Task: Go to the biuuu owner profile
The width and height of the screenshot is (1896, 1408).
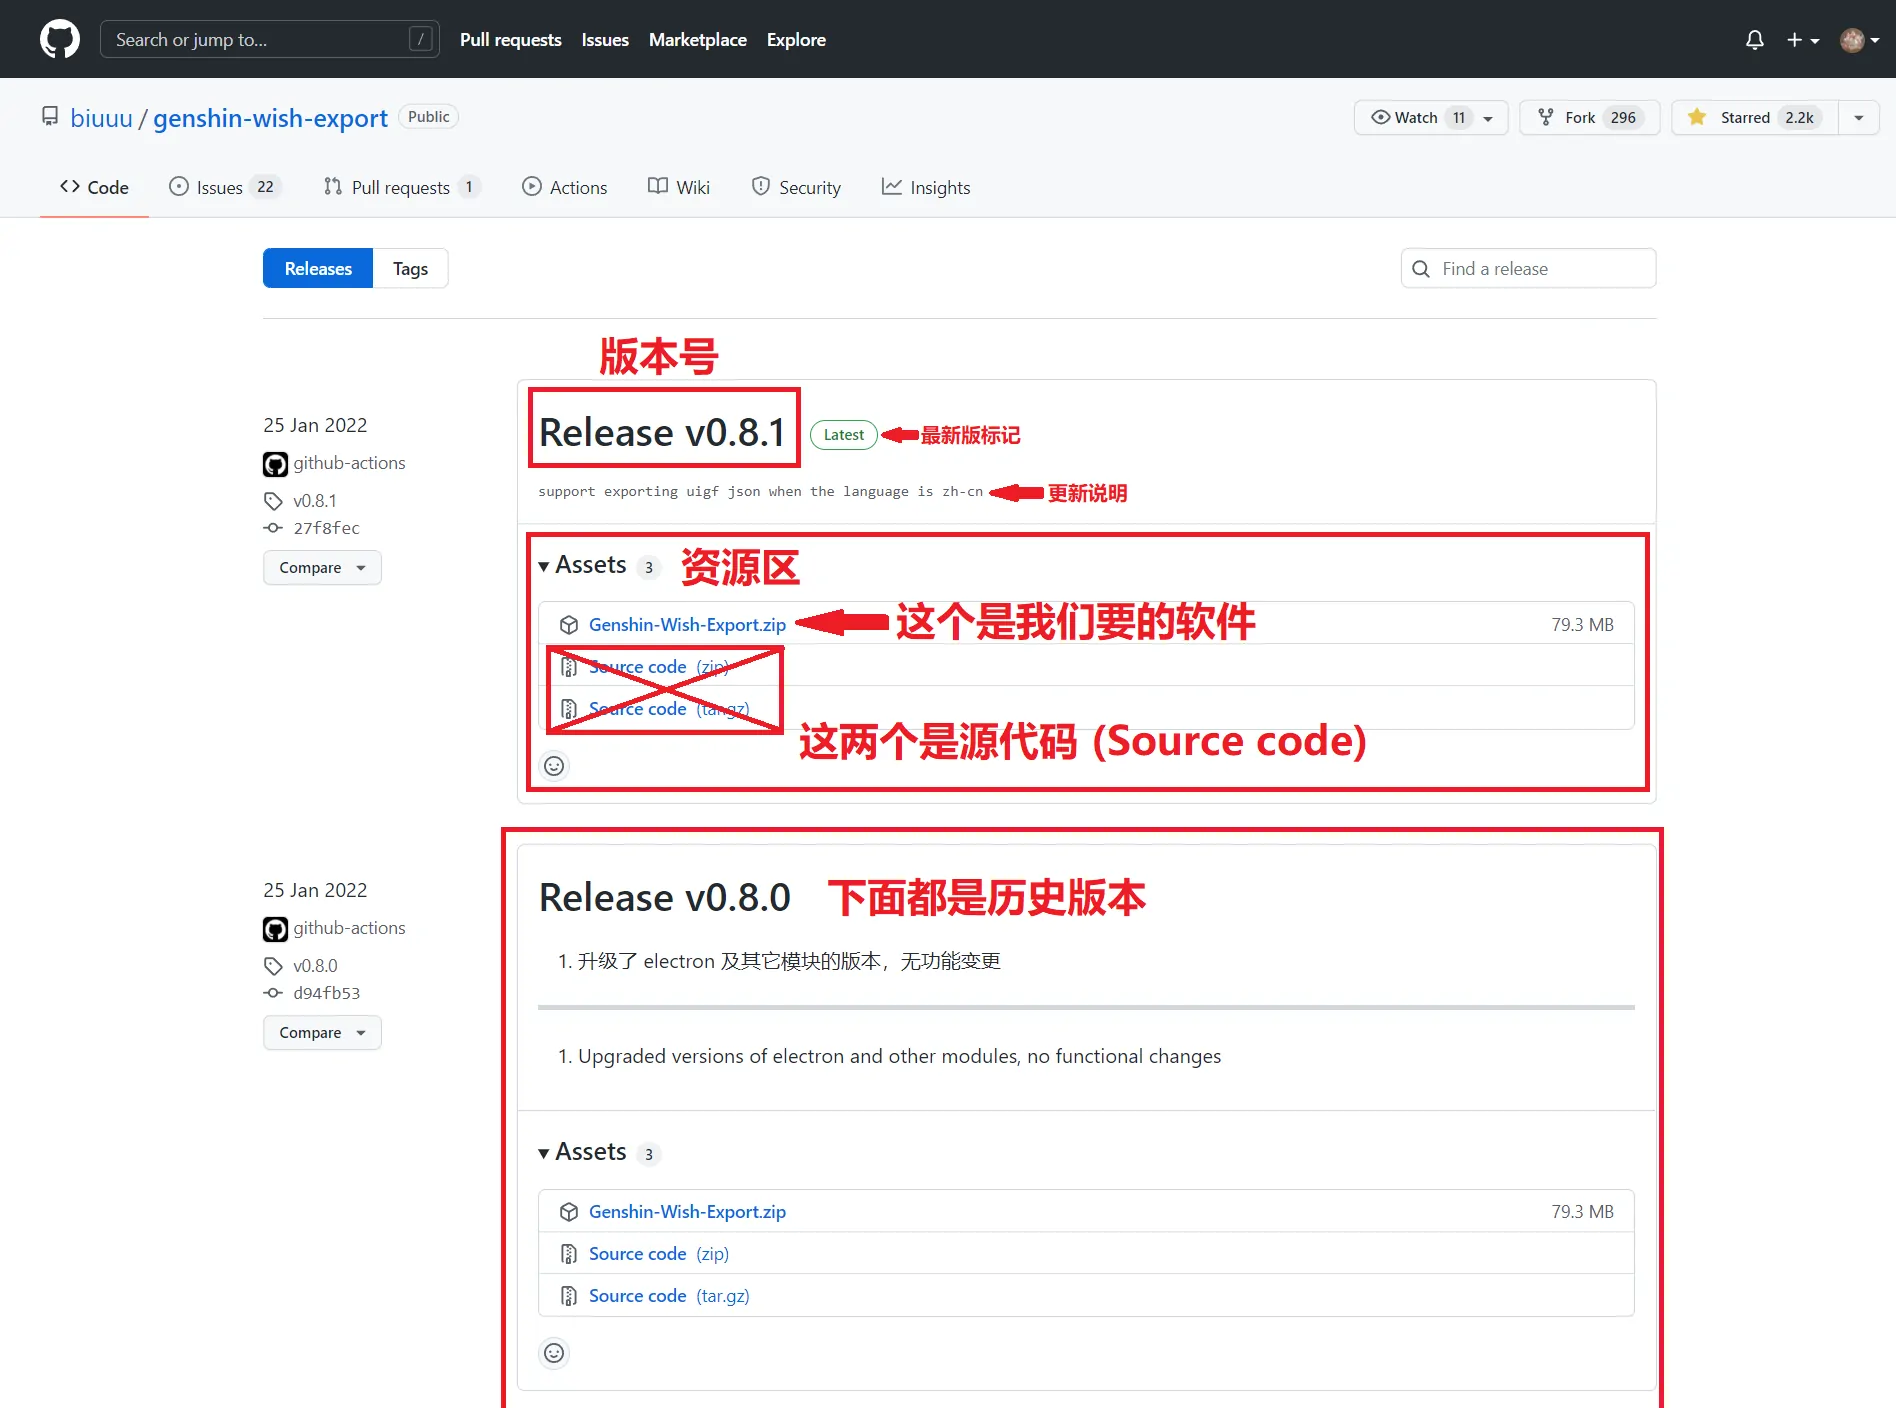Action: pos(101,118)
